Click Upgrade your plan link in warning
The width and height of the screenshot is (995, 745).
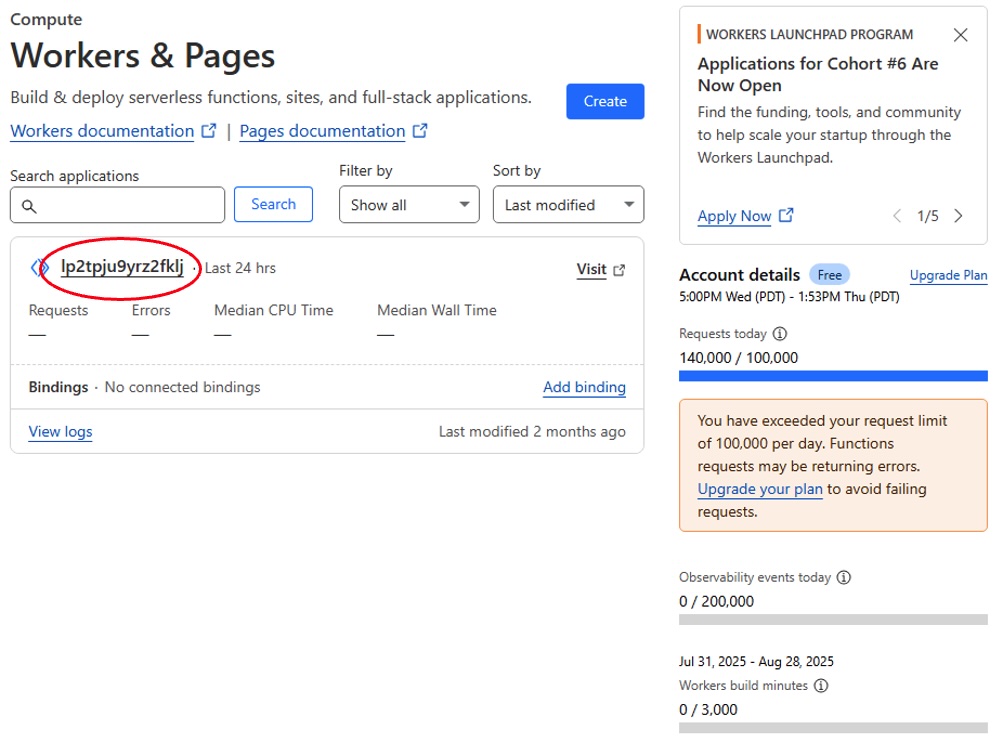760,489
